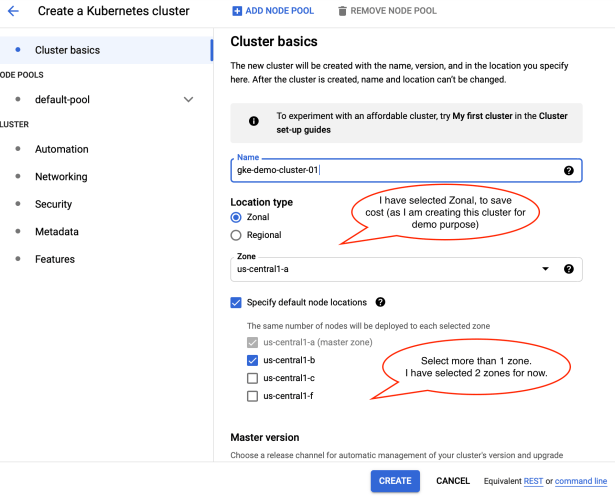Tick the us-central1-f zone checkbox
This screenshot has height=498, width=615.
(x=253, y=396)
